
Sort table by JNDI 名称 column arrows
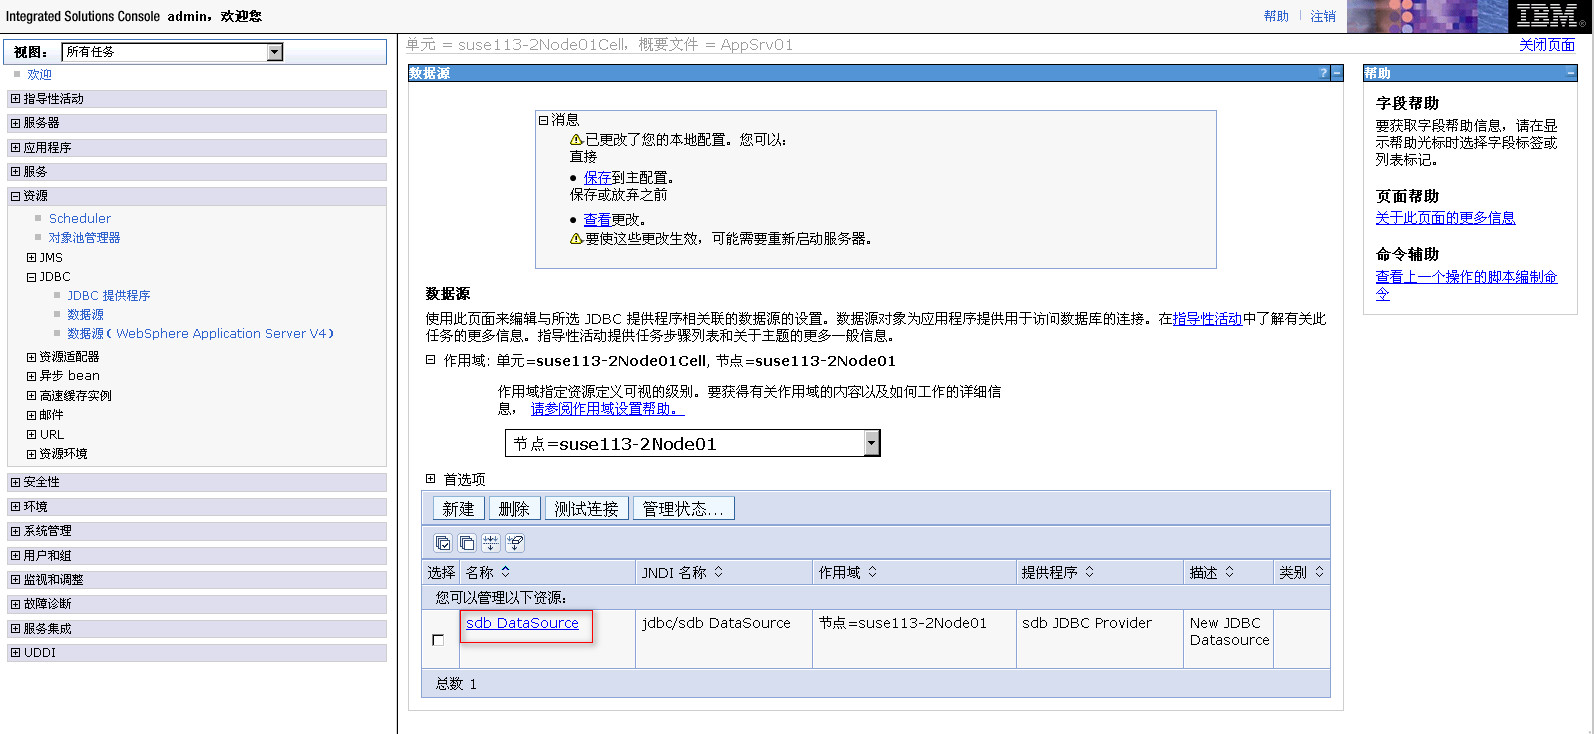click(718, 572)
